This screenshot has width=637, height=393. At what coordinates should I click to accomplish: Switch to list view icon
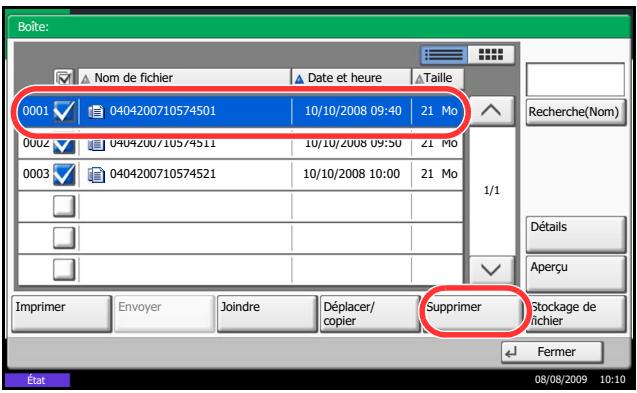tap(444, 54)
